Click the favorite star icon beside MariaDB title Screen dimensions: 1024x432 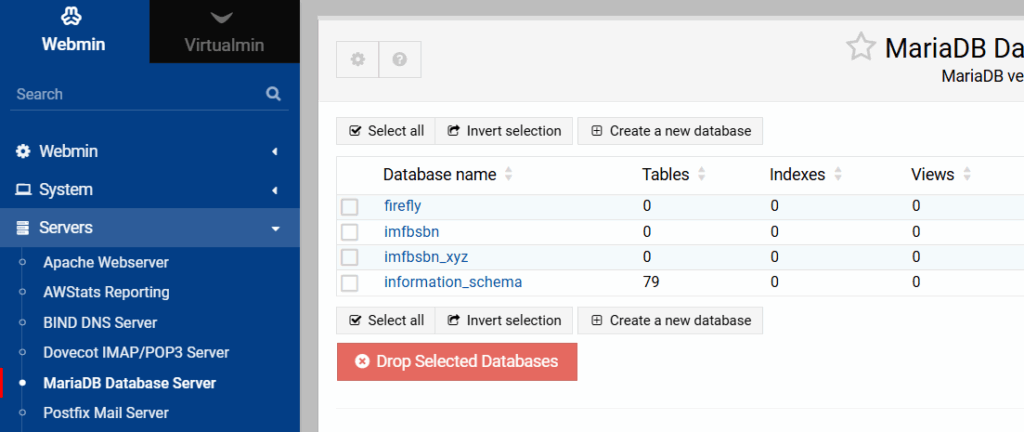pos(860,47)
